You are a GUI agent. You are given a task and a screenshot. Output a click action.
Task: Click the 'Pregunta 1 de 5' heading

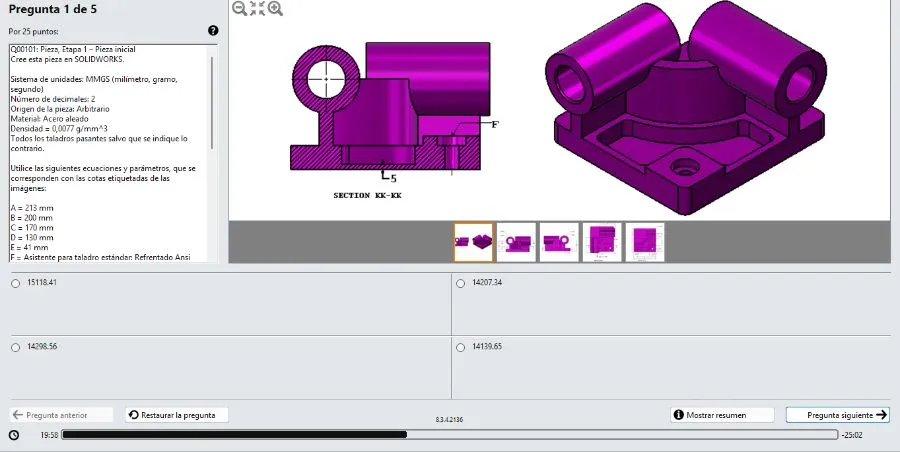pos(52,9)
